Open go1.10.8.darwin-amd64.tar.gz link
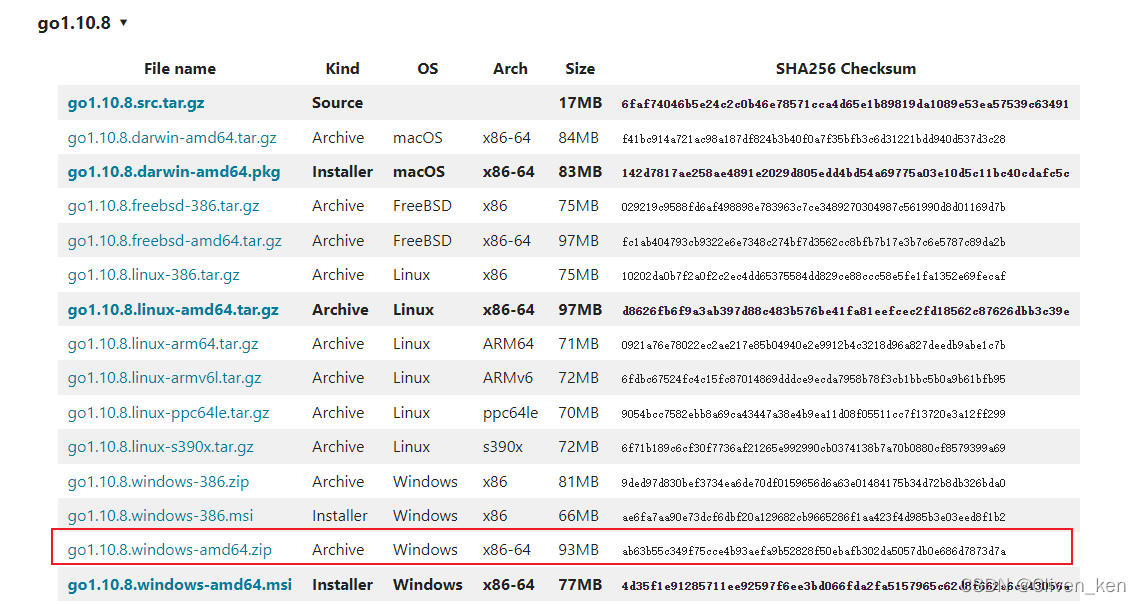Screen dimensions: 1141x604 pyautogui.click(x=172, y=138)
